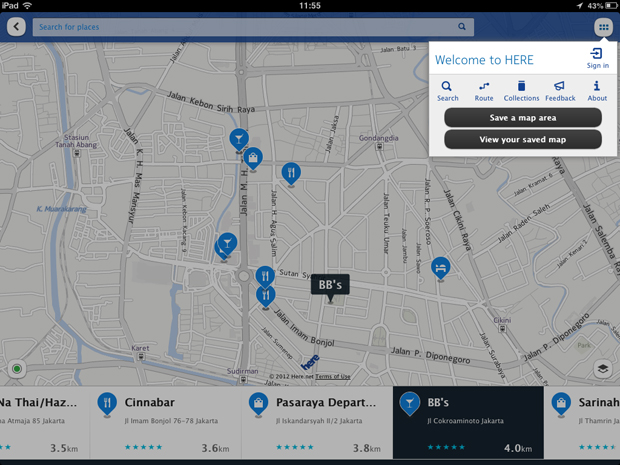The image size is (620, 465).
Task: Select the upper restaurant pin at roundabout
Action: pyautogui.click(x=265, y=276)
